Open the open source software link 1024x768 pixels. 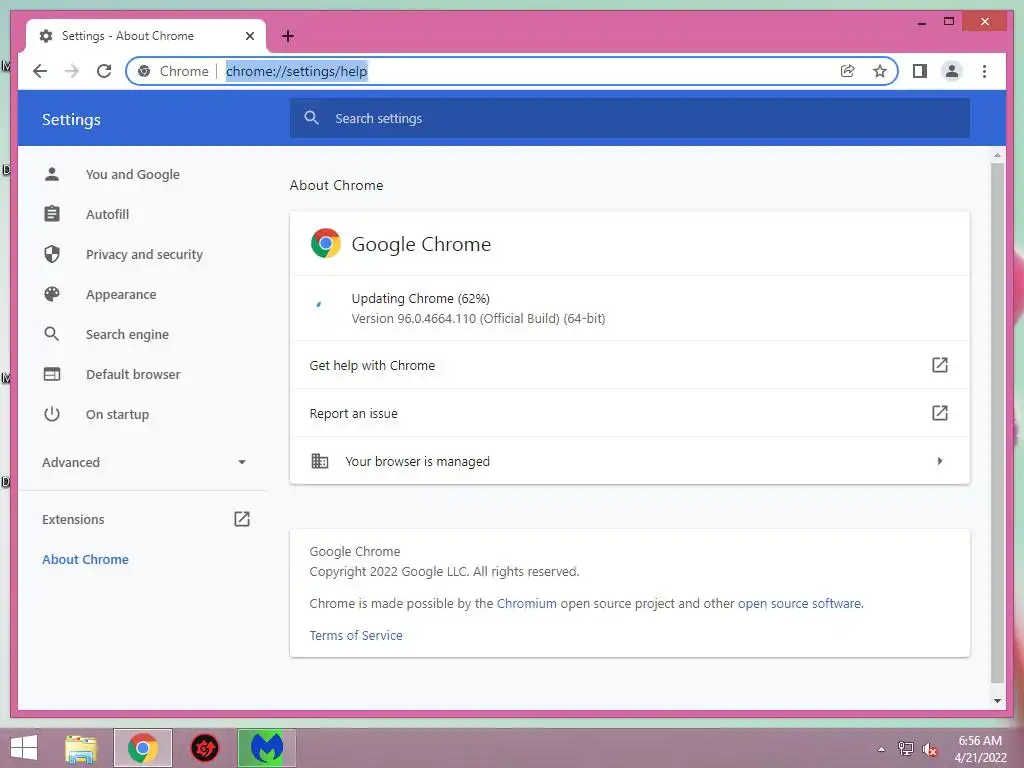[799, 603]
